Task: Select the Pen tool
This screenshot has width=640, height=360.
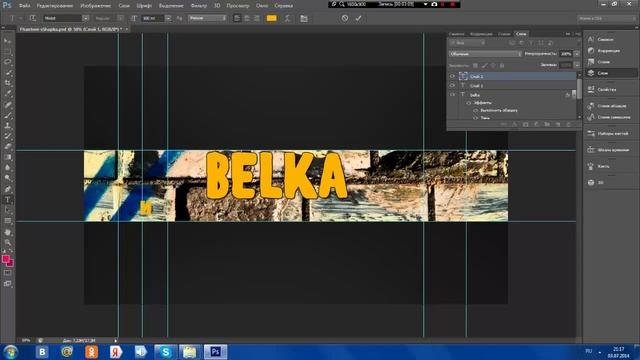Action: (x=7, y=189)
